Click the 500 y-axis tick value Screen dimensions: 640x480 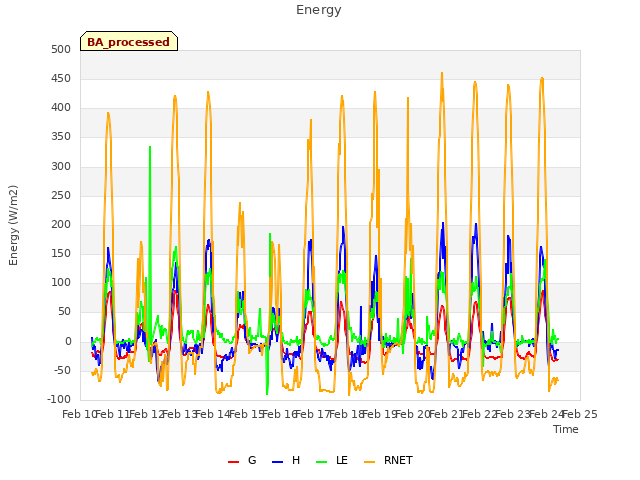click(x=61, y=49)
